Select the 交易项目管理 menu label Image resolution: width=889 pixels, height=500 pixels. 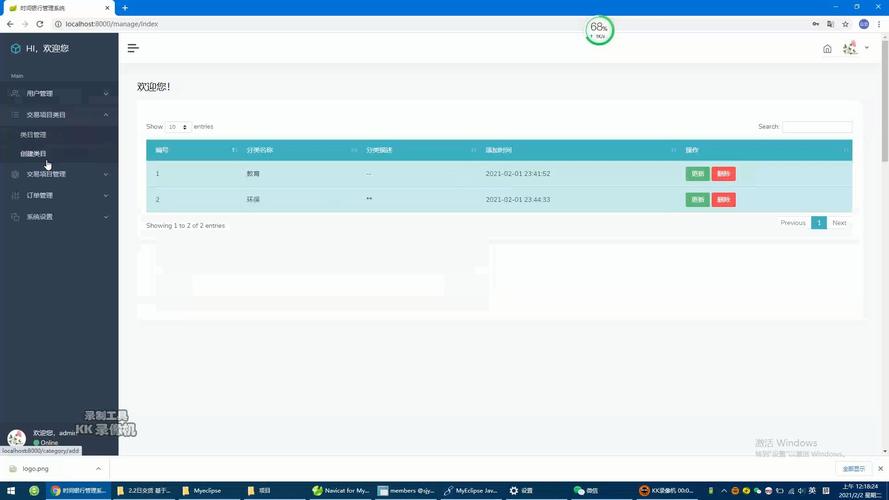click(46, 174)
